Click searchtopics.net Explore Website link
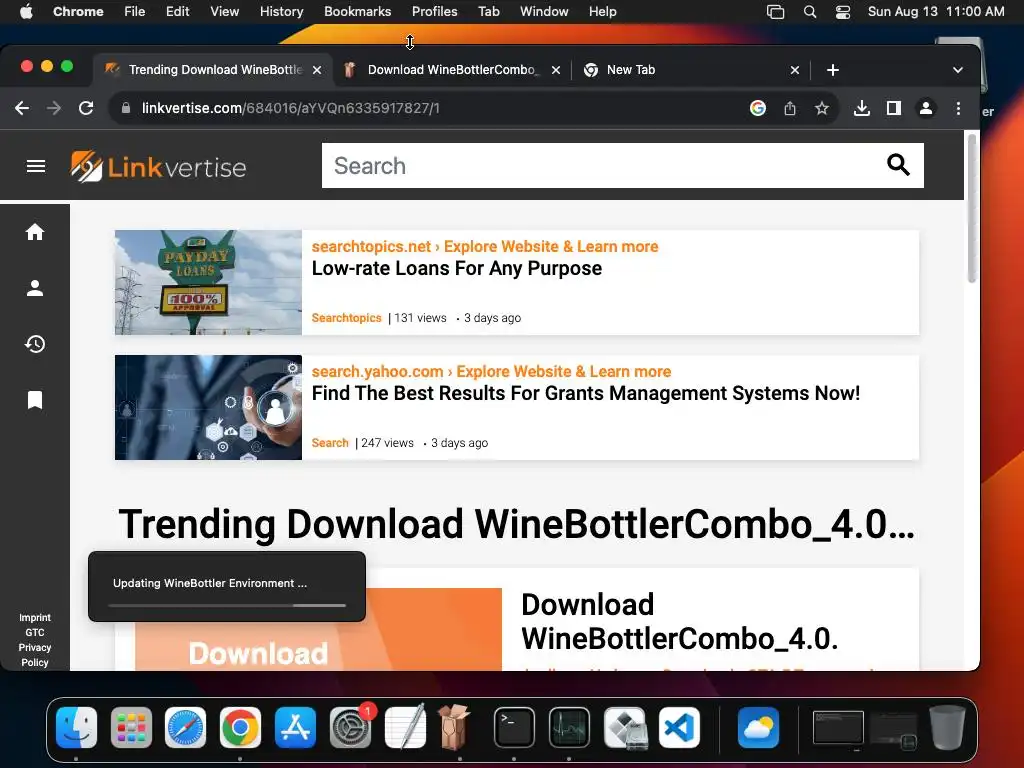This screenshot has width=1024, height=768. pyautogui.click(x=485, y=246)
